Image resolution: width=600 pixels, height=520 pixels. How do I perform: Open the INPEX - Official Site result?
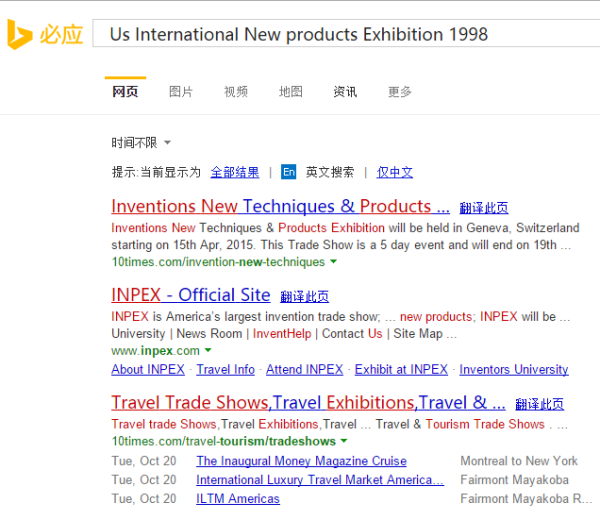[191, 295]
